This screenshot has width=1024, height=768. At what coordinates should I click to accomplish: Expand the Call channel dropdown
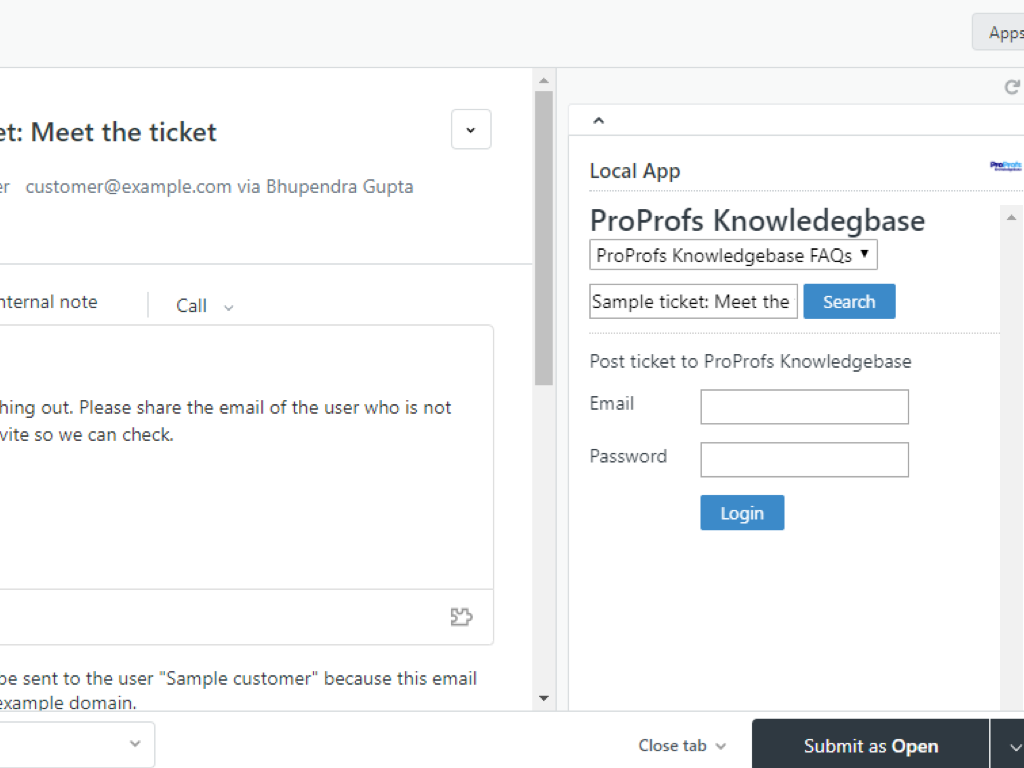pyautogui.click(x=205, y=306)
